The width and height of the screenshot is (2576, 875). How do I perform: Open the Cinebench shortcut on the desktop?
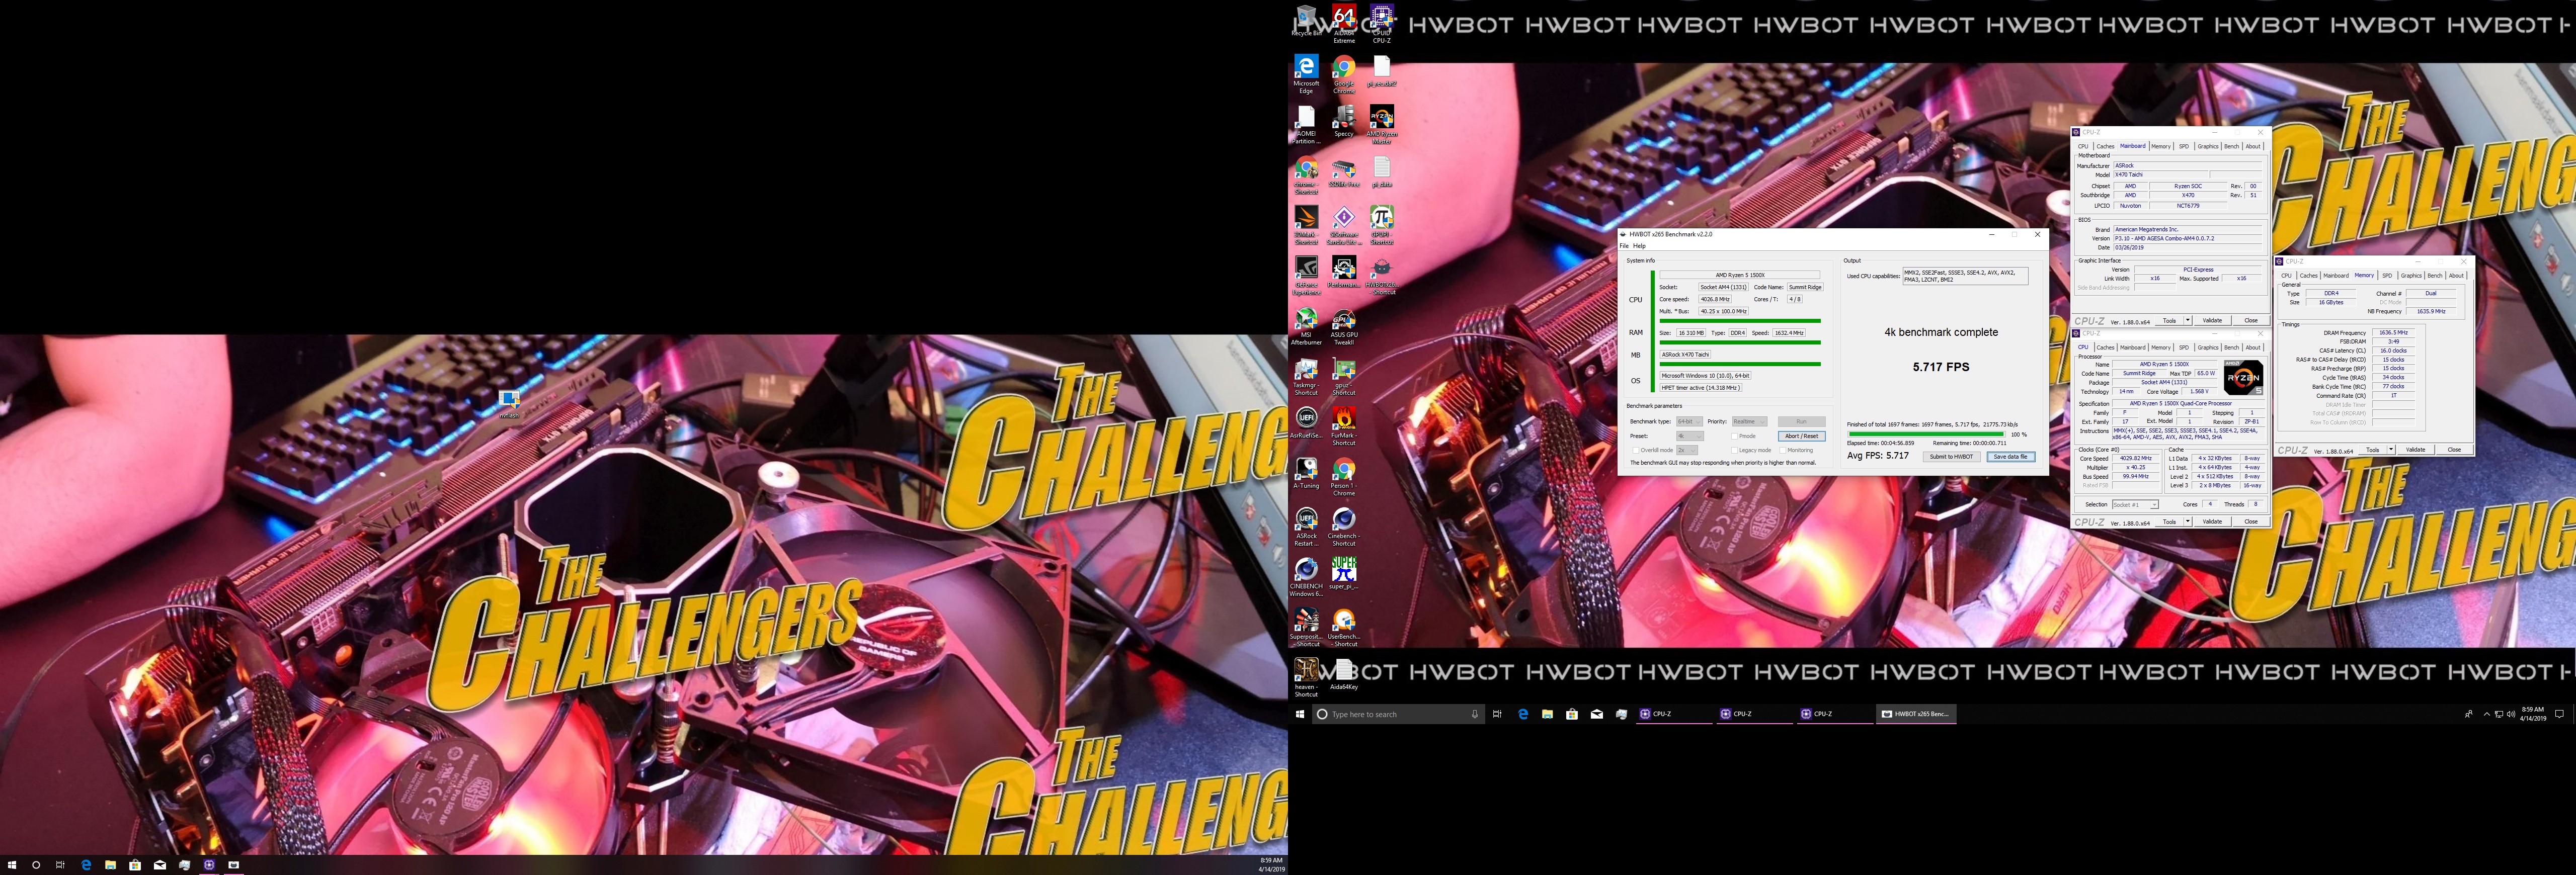click(1344, 527)
